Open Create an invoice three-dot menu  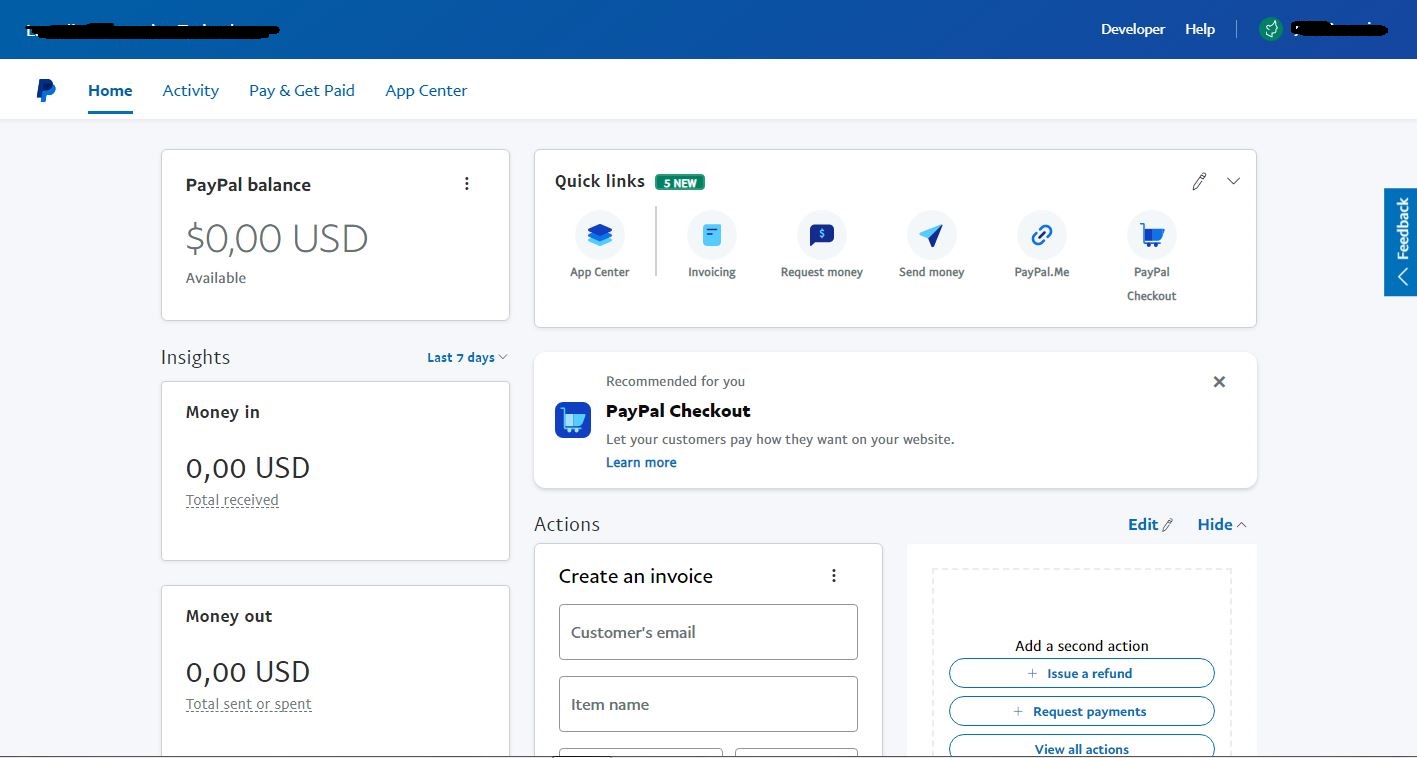[834, 576]
